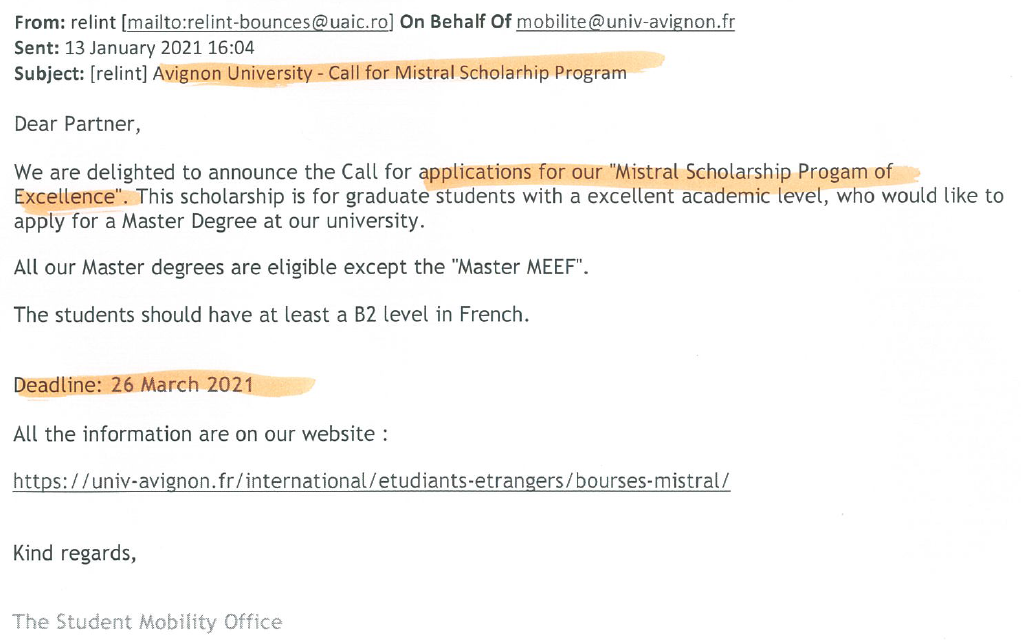Image resolution: width=1021 pixels, height=643 pixels.
Task: Click the "Kind regards," closing line
Action: tap(74, 552)
